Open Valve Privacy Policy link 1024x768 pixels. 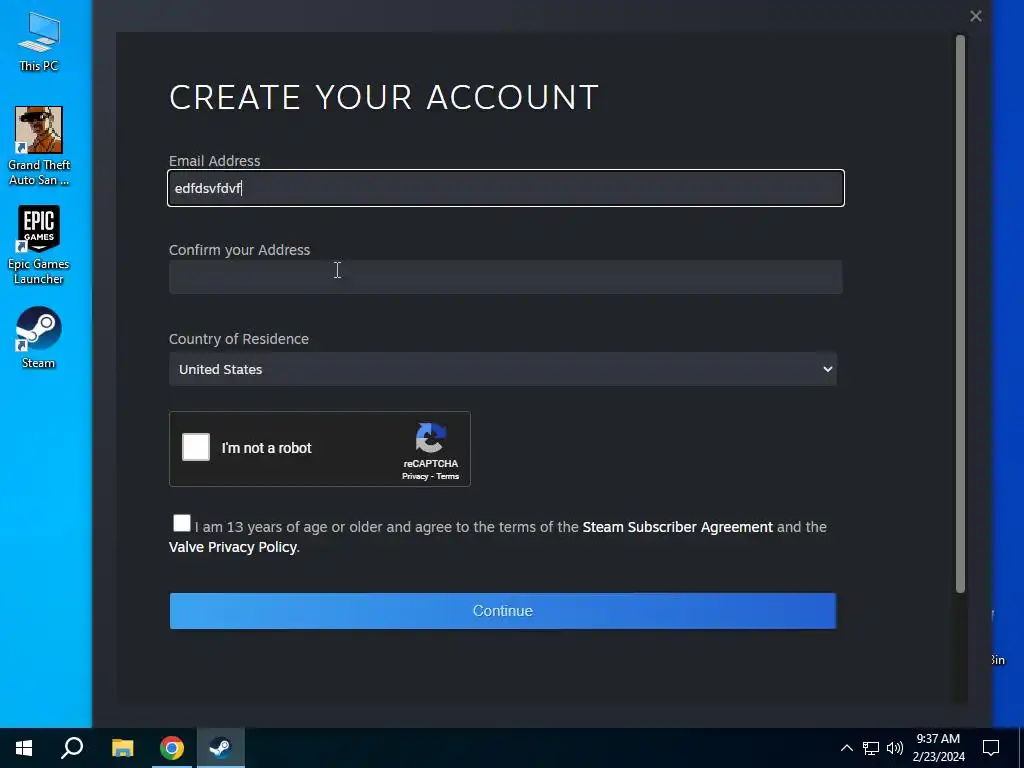pos(232,547)
